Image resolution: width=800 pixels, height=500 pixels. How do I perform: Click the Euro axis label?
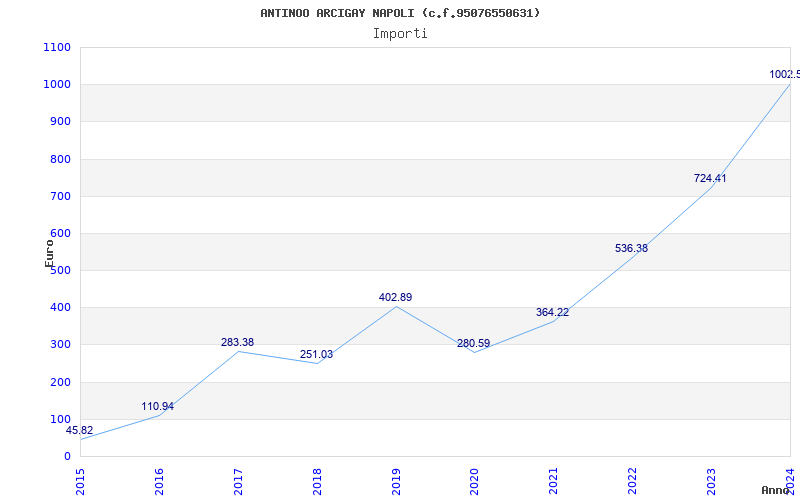(49, 254)
